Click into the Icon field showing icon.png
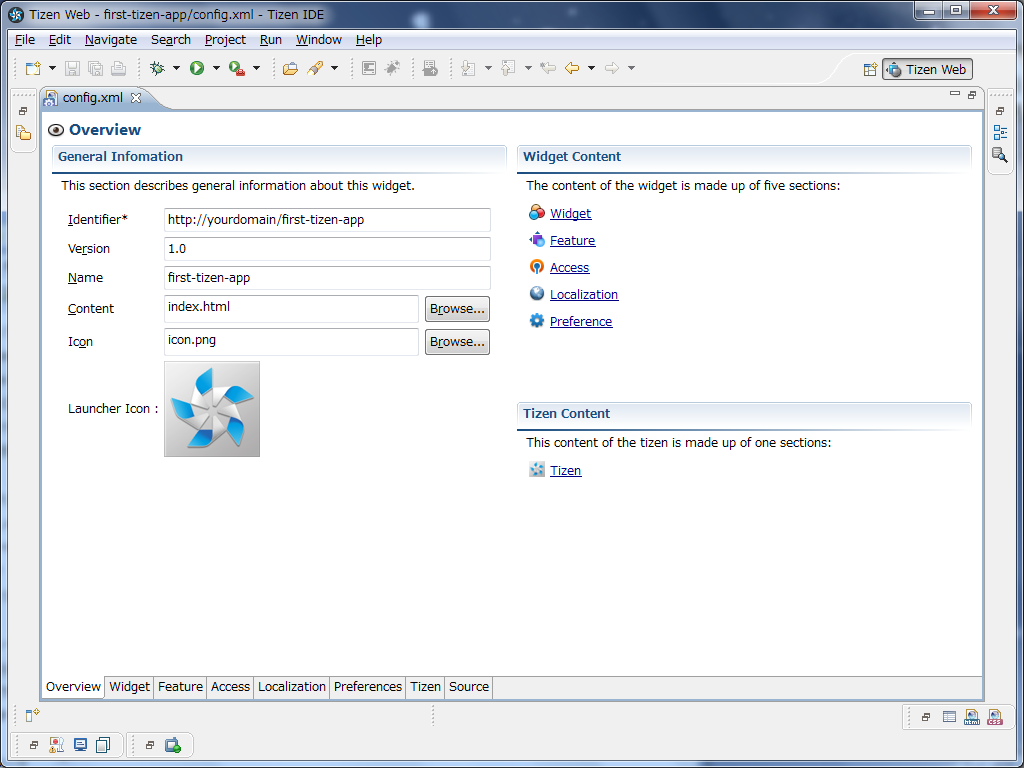The width and height of the screenshot is (1024, 768). [x=291, y=342]
